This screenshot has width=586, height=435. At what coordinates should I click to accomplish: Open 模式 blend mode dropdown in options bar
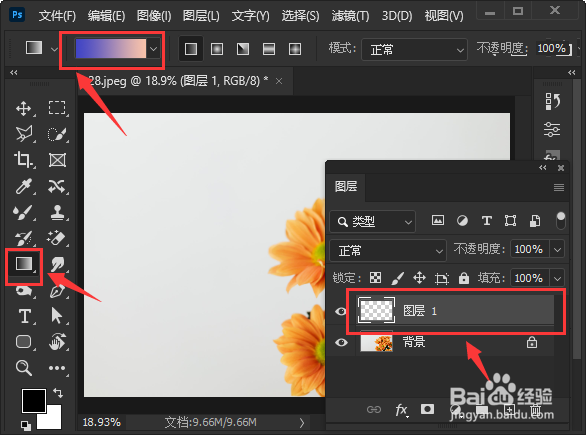(414, 49)
